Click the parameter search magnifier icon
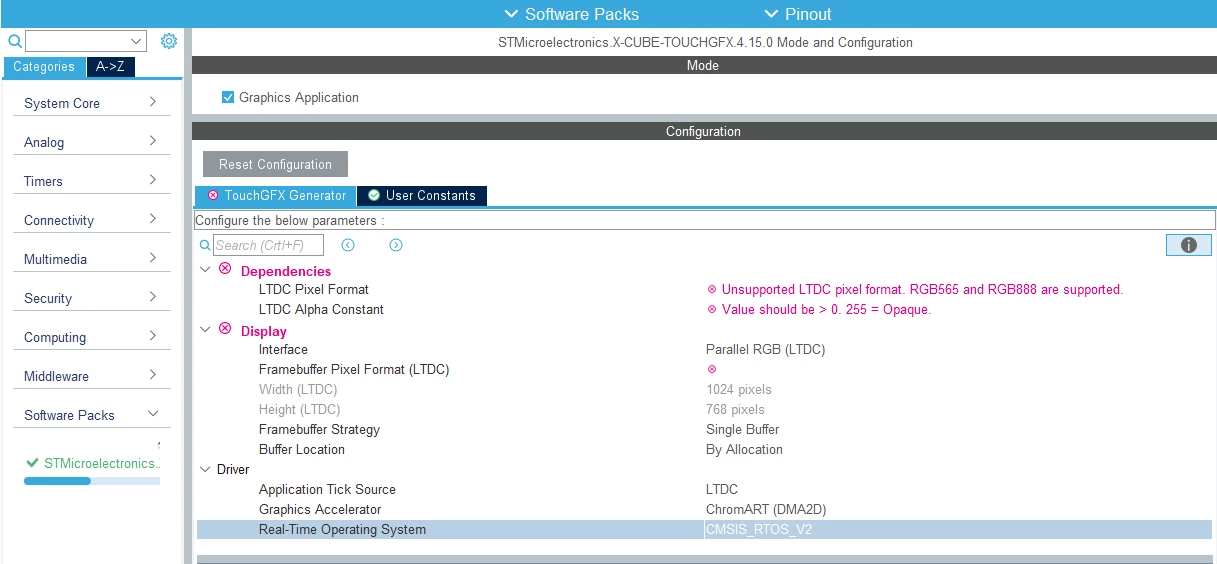Screen dimensions: 1217x564 click(x=205, y=245)
